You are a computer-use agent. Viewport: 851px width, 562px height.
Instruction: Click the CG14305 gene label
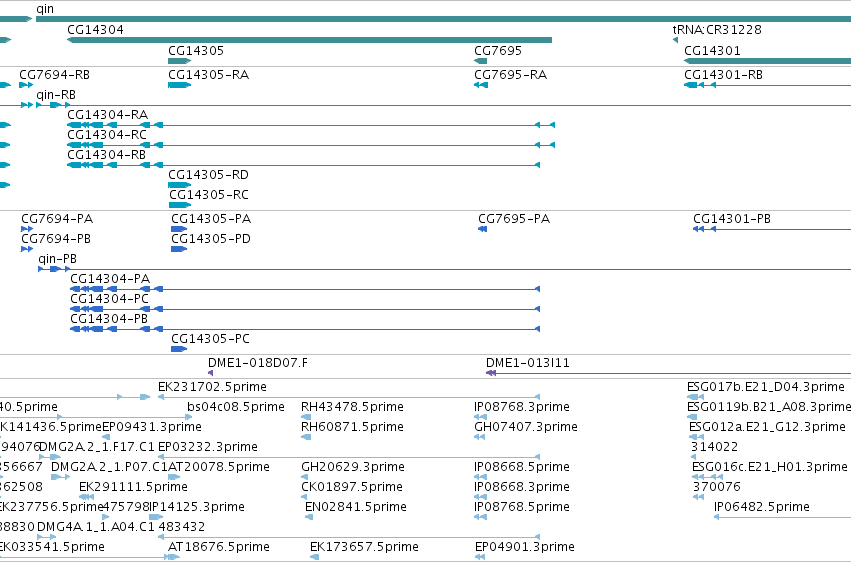click(x=196, y=51)
